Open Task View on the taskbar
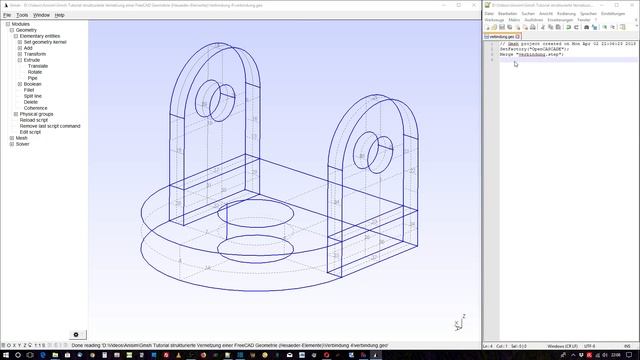Viewport: 640px width, 360px height. 30,355
